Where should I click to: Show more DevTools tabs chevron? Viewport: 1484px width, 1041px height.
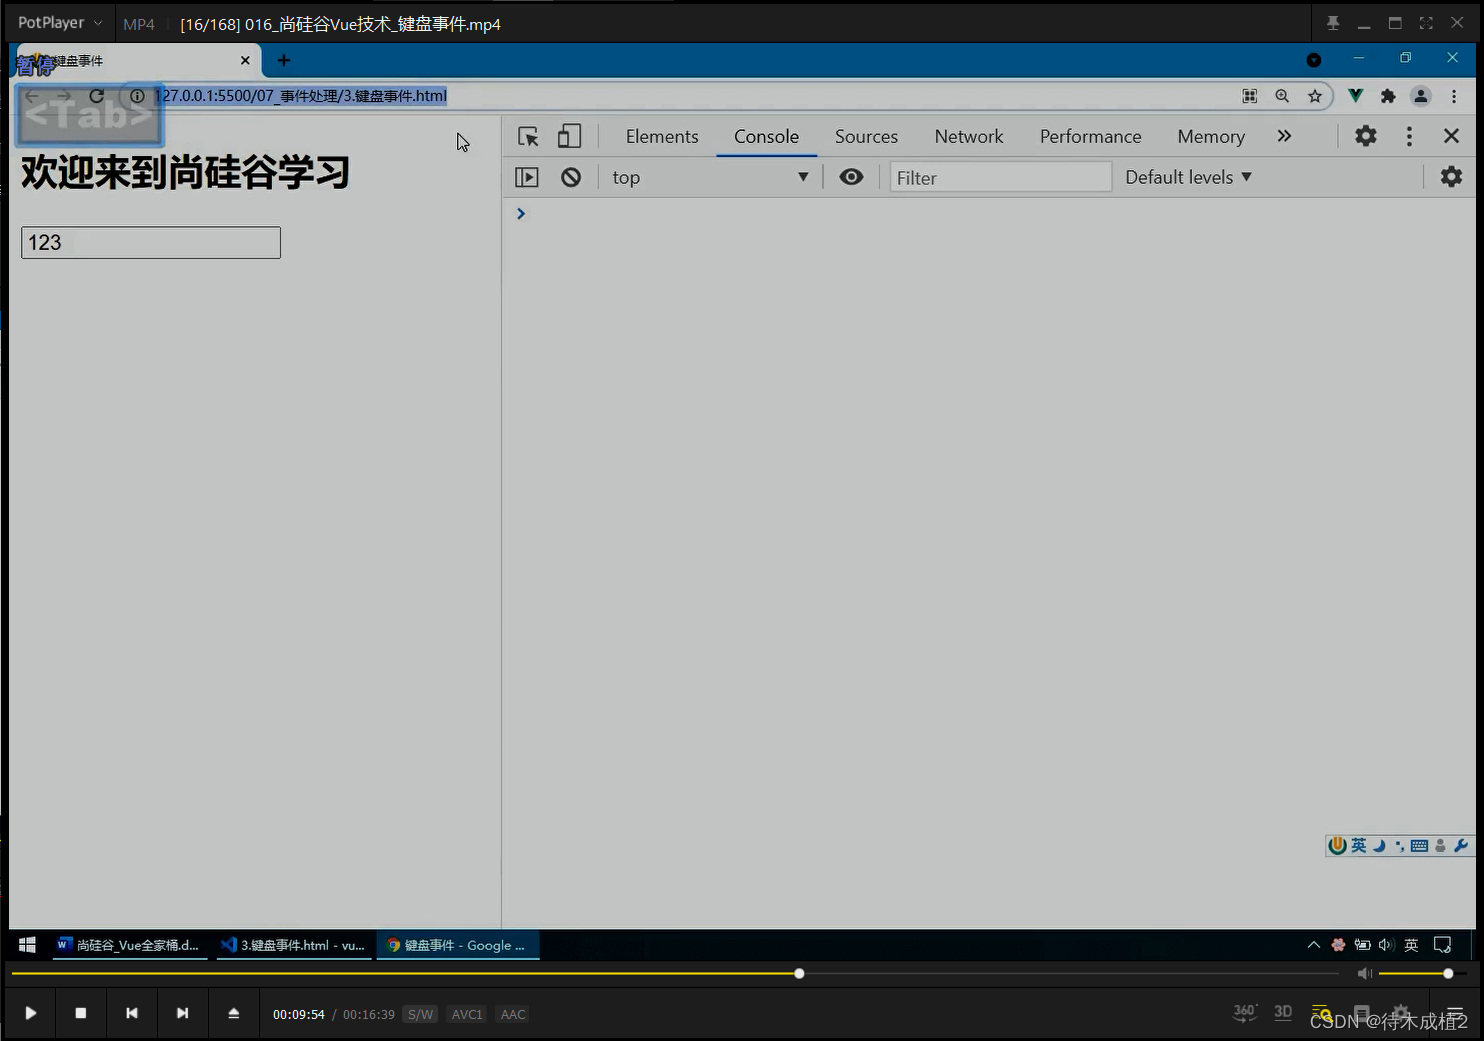[x=1284, y=136]
